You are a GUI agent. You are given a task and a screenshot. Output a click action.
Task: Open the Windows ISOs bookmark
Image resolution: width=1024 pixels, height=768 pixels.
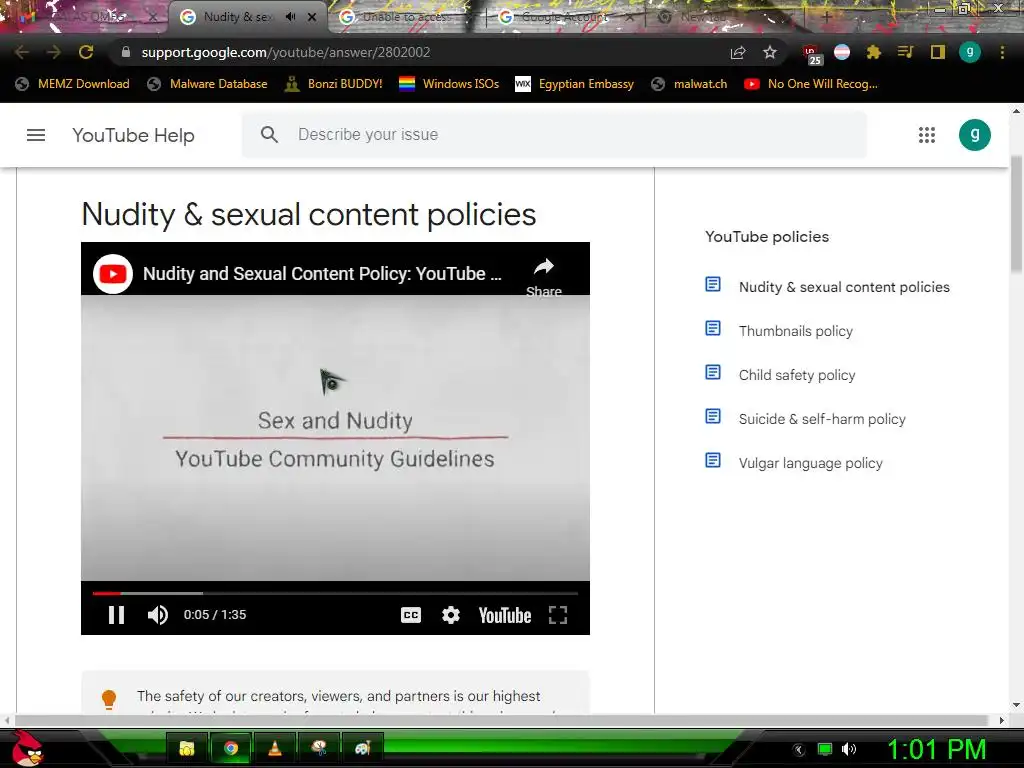(x=449, y=84)
